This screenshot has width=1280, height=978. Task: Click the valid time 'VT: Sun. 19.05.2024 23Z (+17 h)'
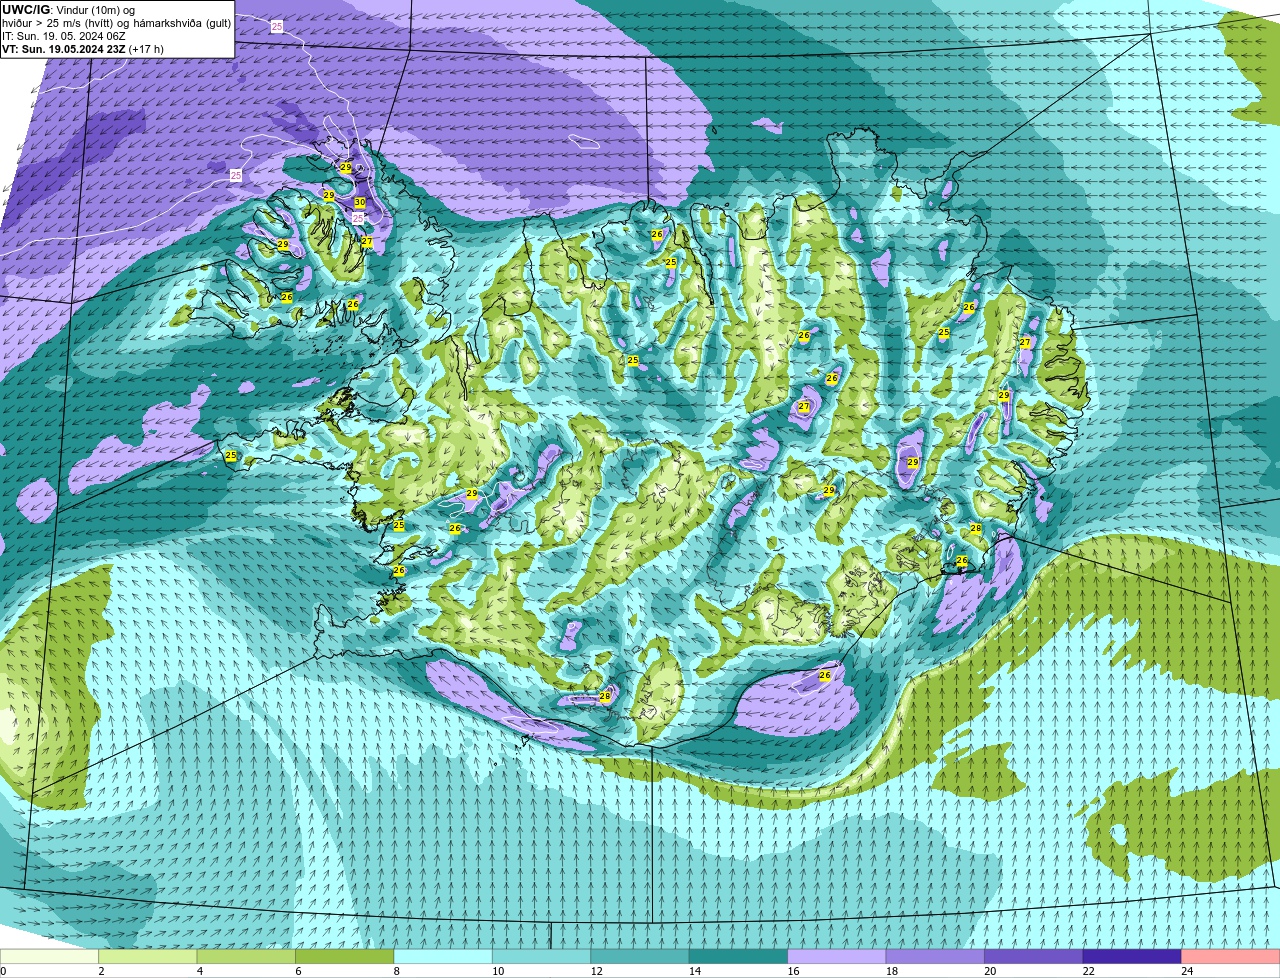click(83, 48)
